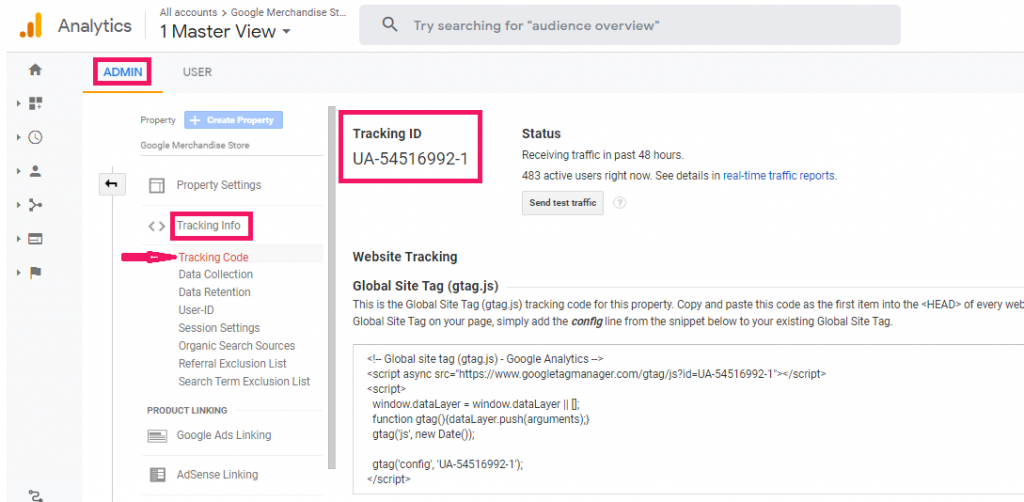Open Tracking Code menu item
The height and width of the screenshot is (502, 1024).
[214, 257]
